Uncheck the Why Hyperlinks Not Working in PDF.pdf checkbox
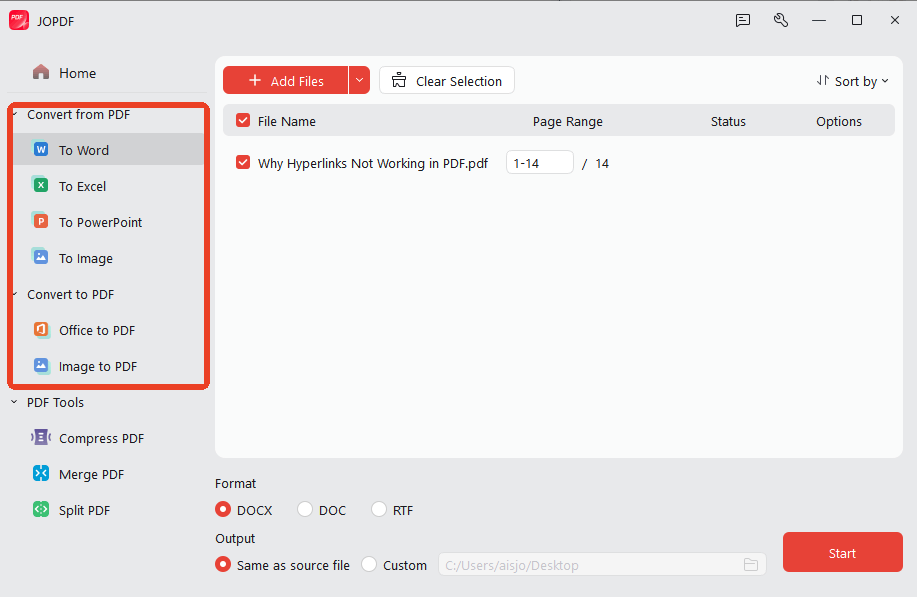The width and height of the screenshot is (917, 597). tap(243, 163)
